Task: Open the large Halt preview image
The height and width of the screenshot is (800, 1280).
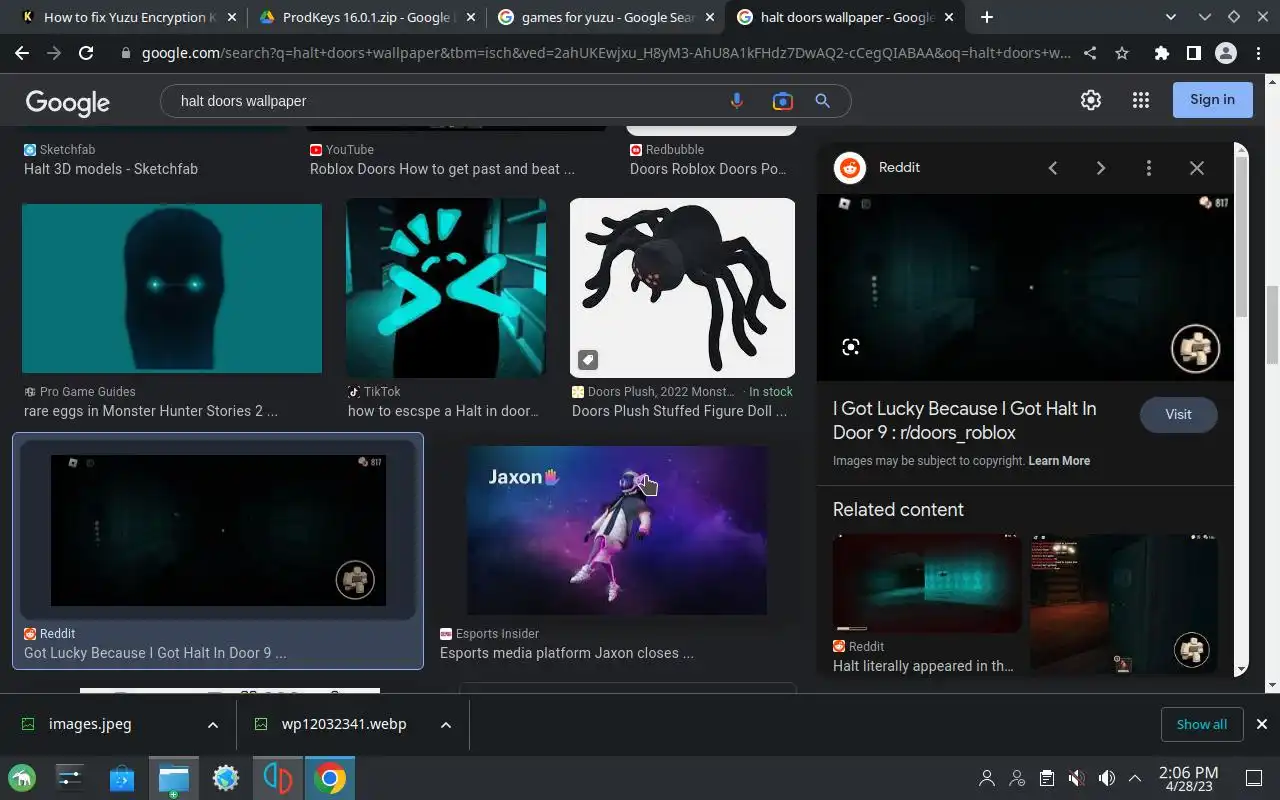Action: 1025,287
